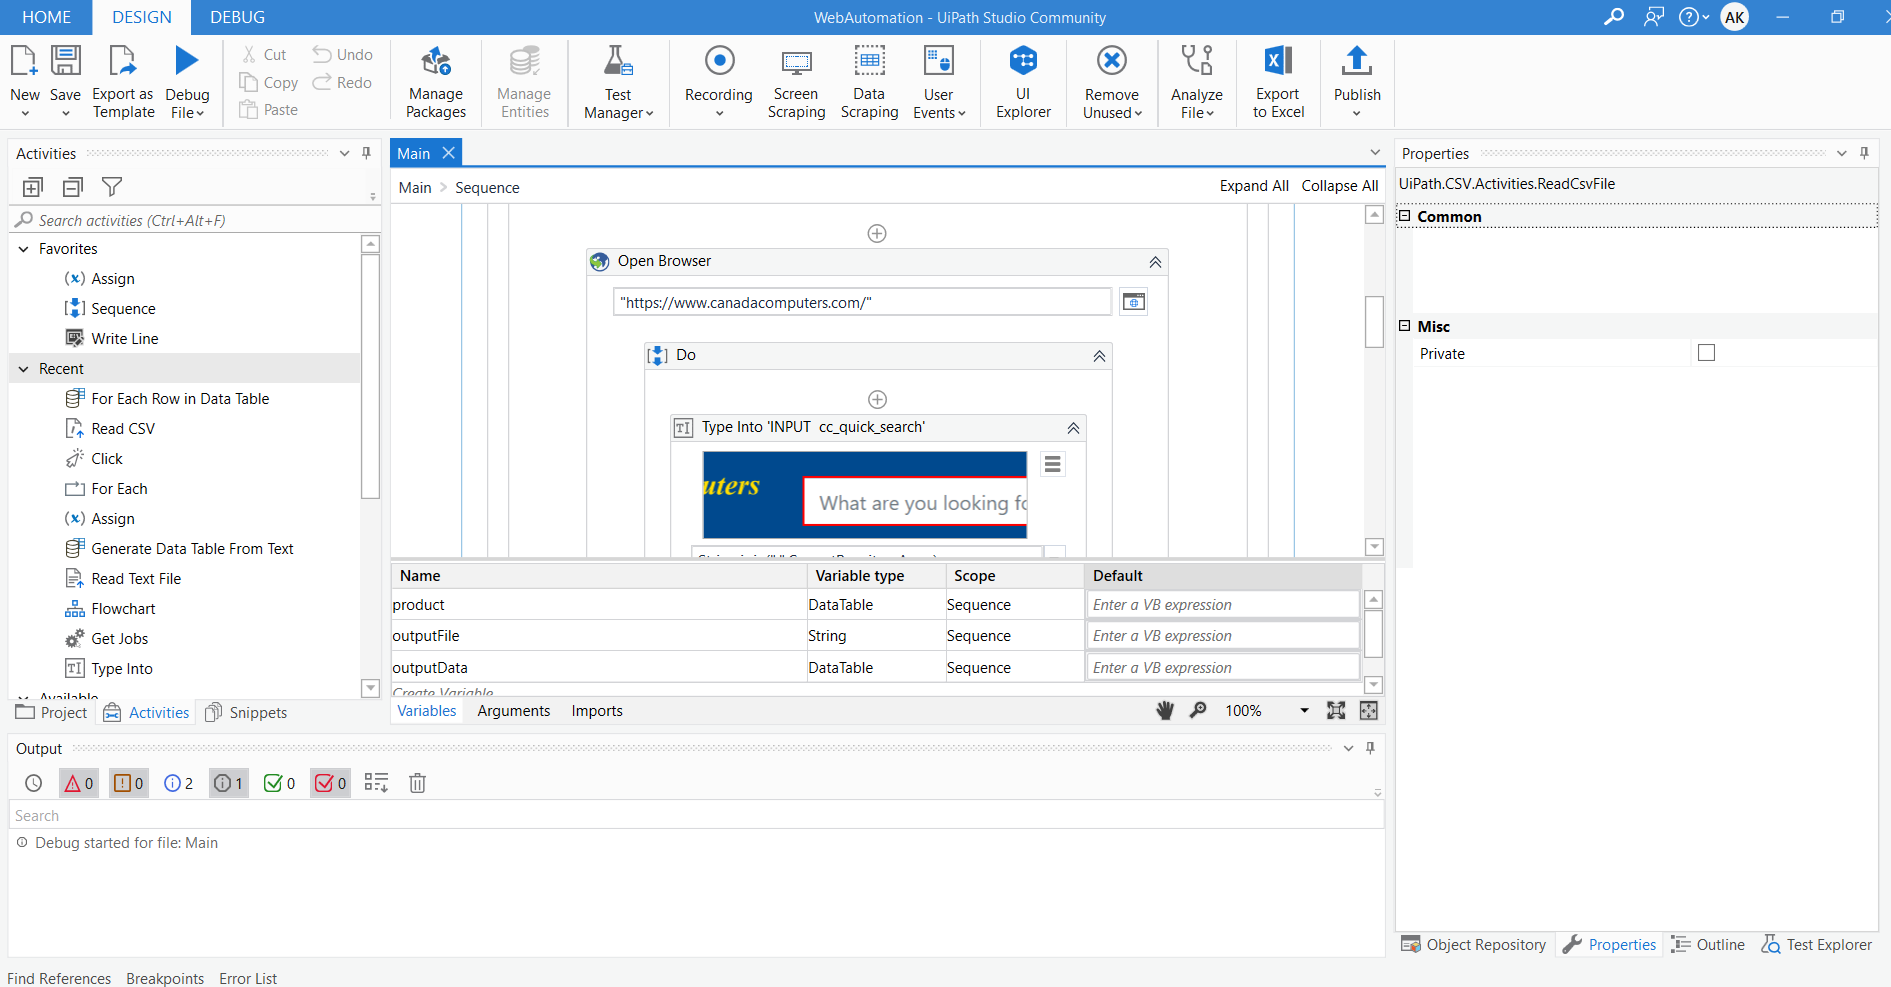
Task: Toggle info filter showing 2
Action: 179,783
